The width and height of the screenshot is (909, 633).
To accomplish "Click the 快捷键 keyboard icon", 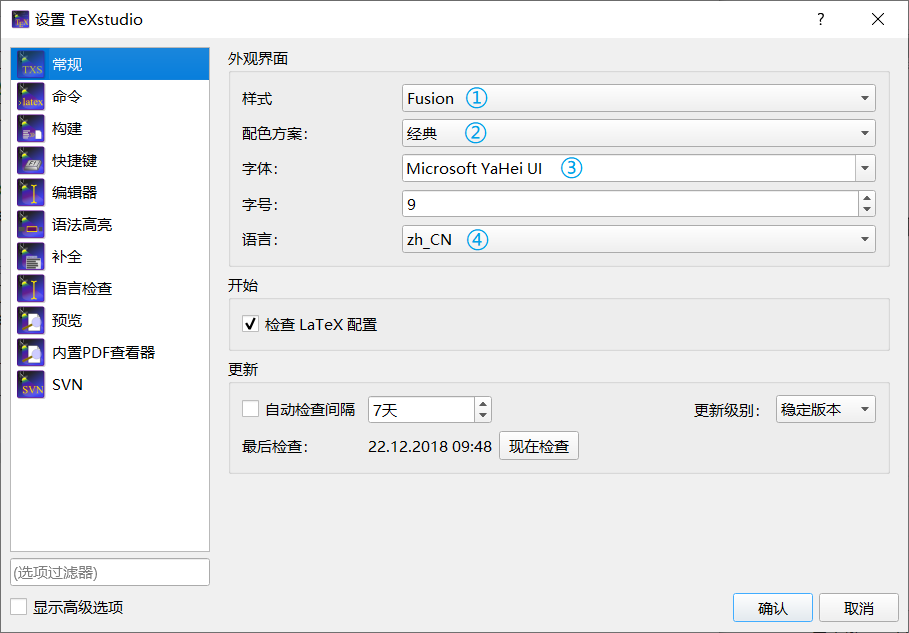I will pyautogui.click(x=31, y=161).
